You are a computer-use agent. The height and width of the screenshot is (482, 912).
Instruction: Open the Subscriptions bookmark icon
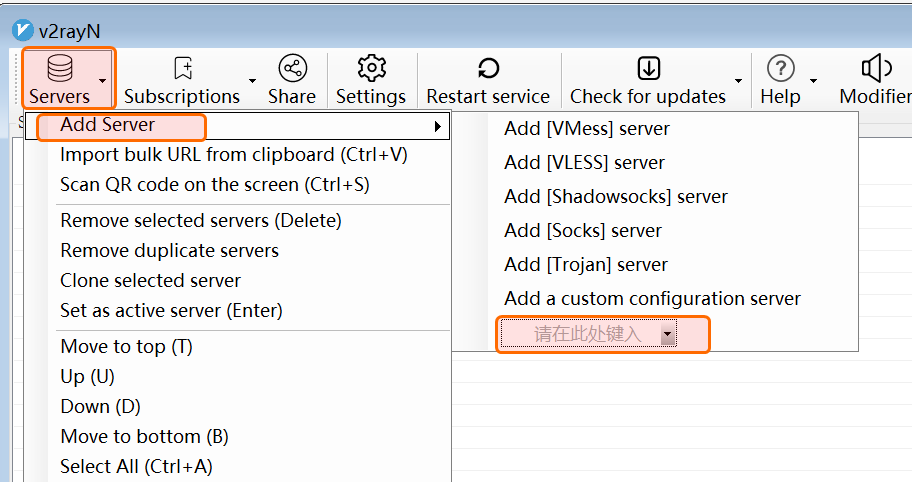point(182,68)
